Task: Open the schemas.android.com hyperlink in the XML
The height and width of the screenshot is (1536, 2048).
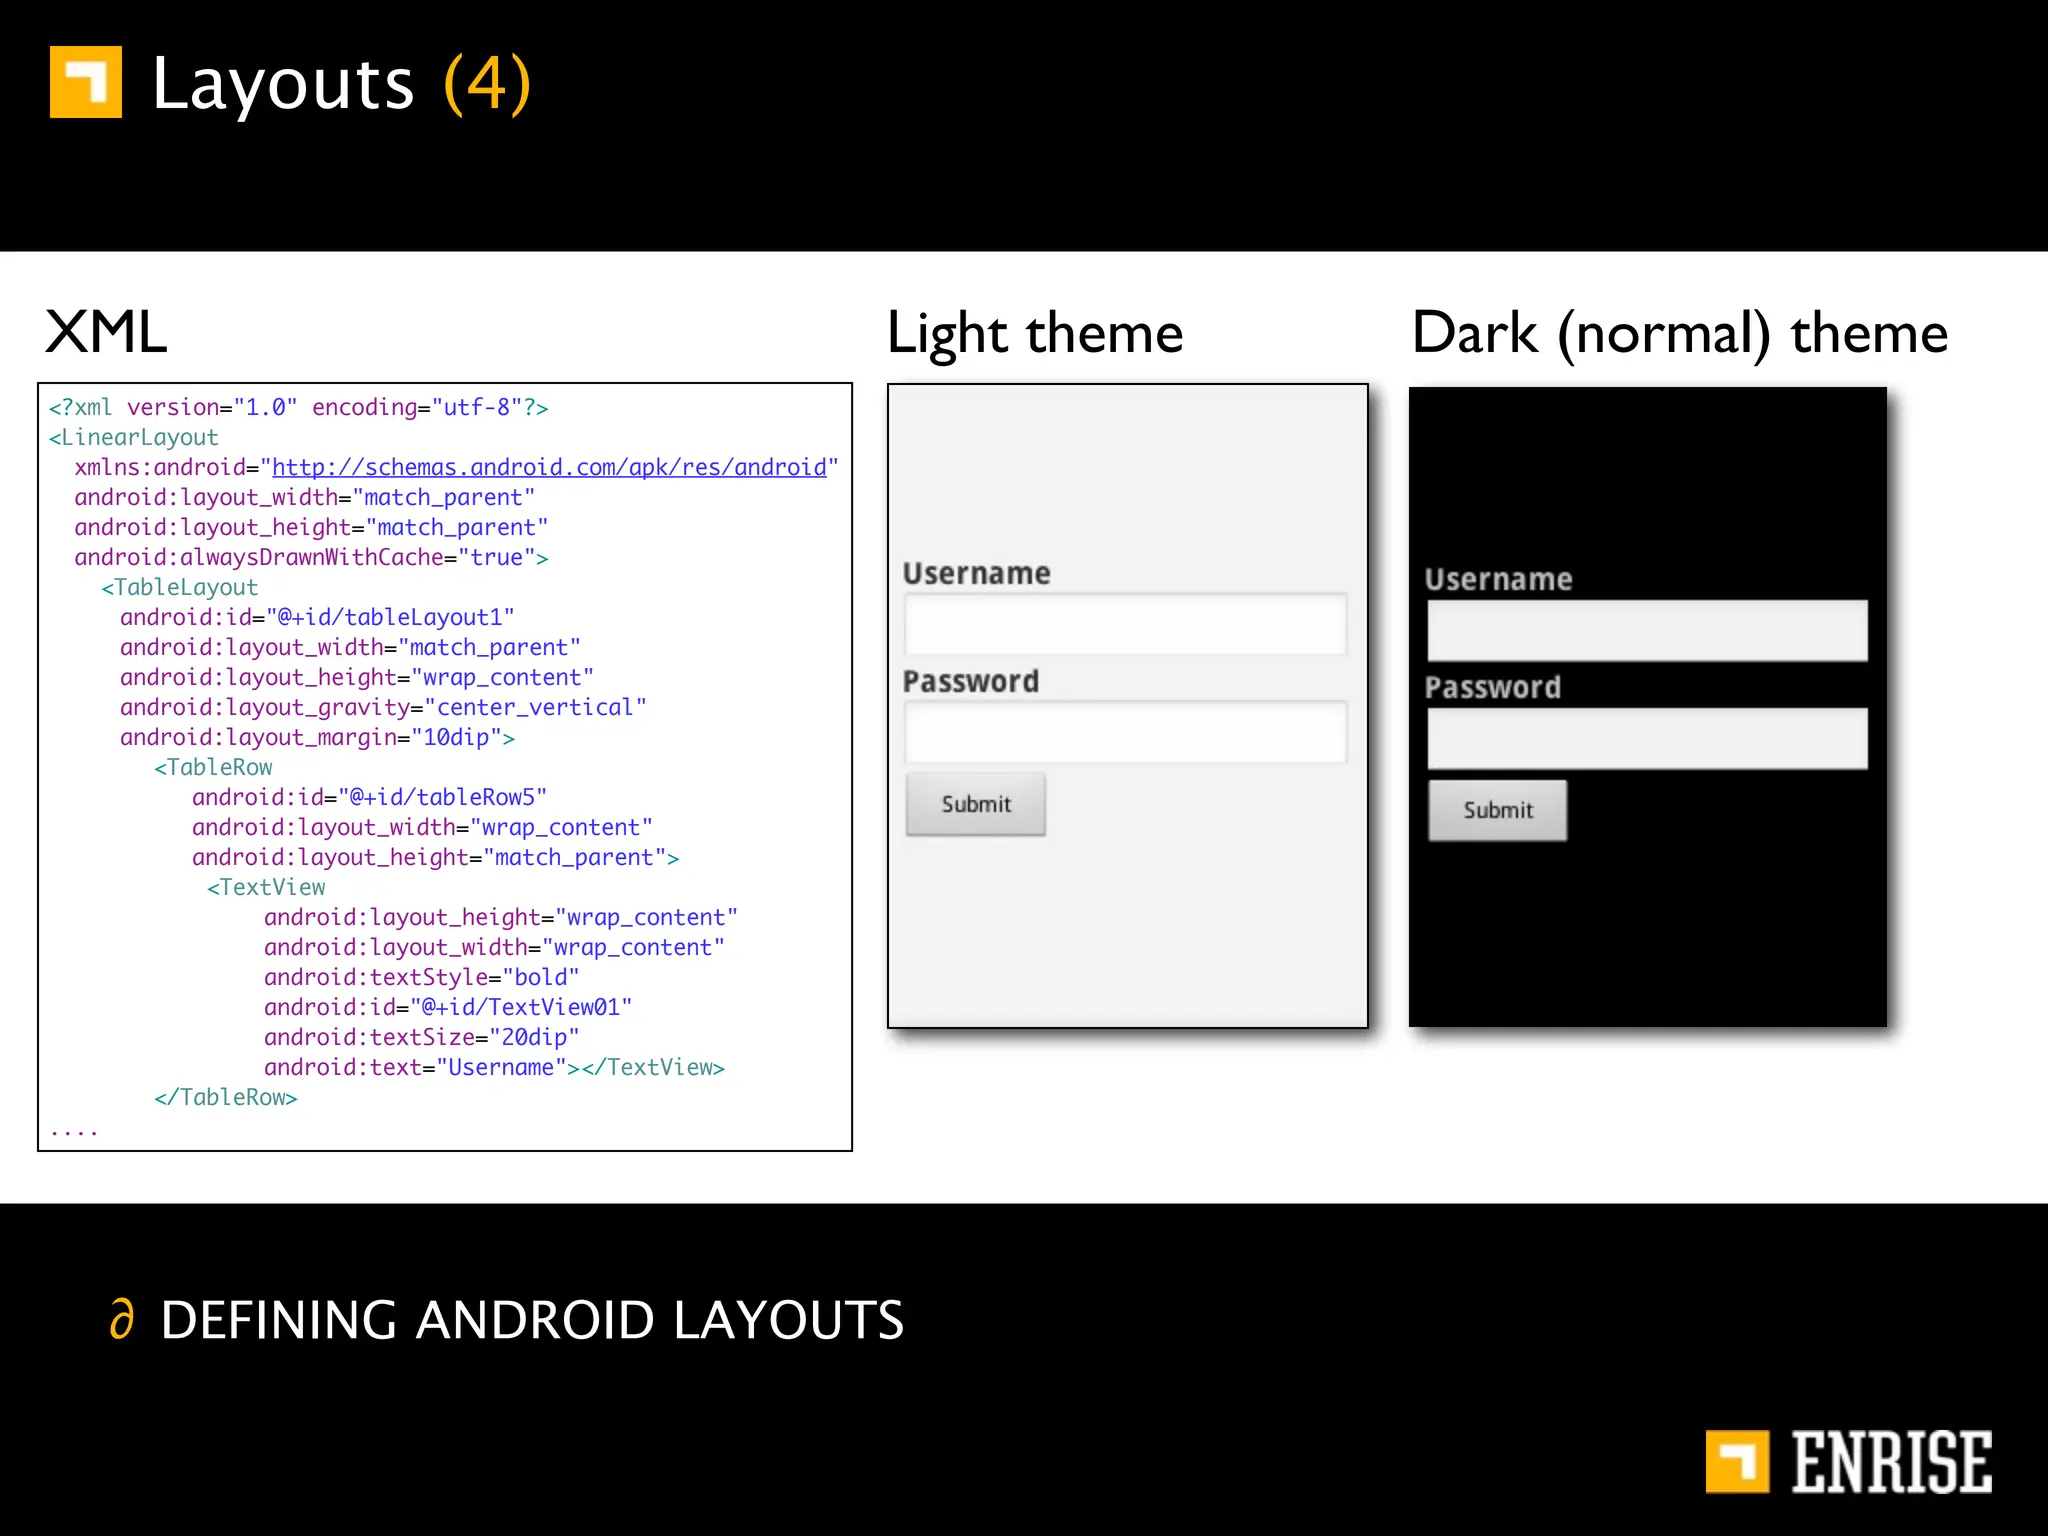Action: click(x=549, y=467)
